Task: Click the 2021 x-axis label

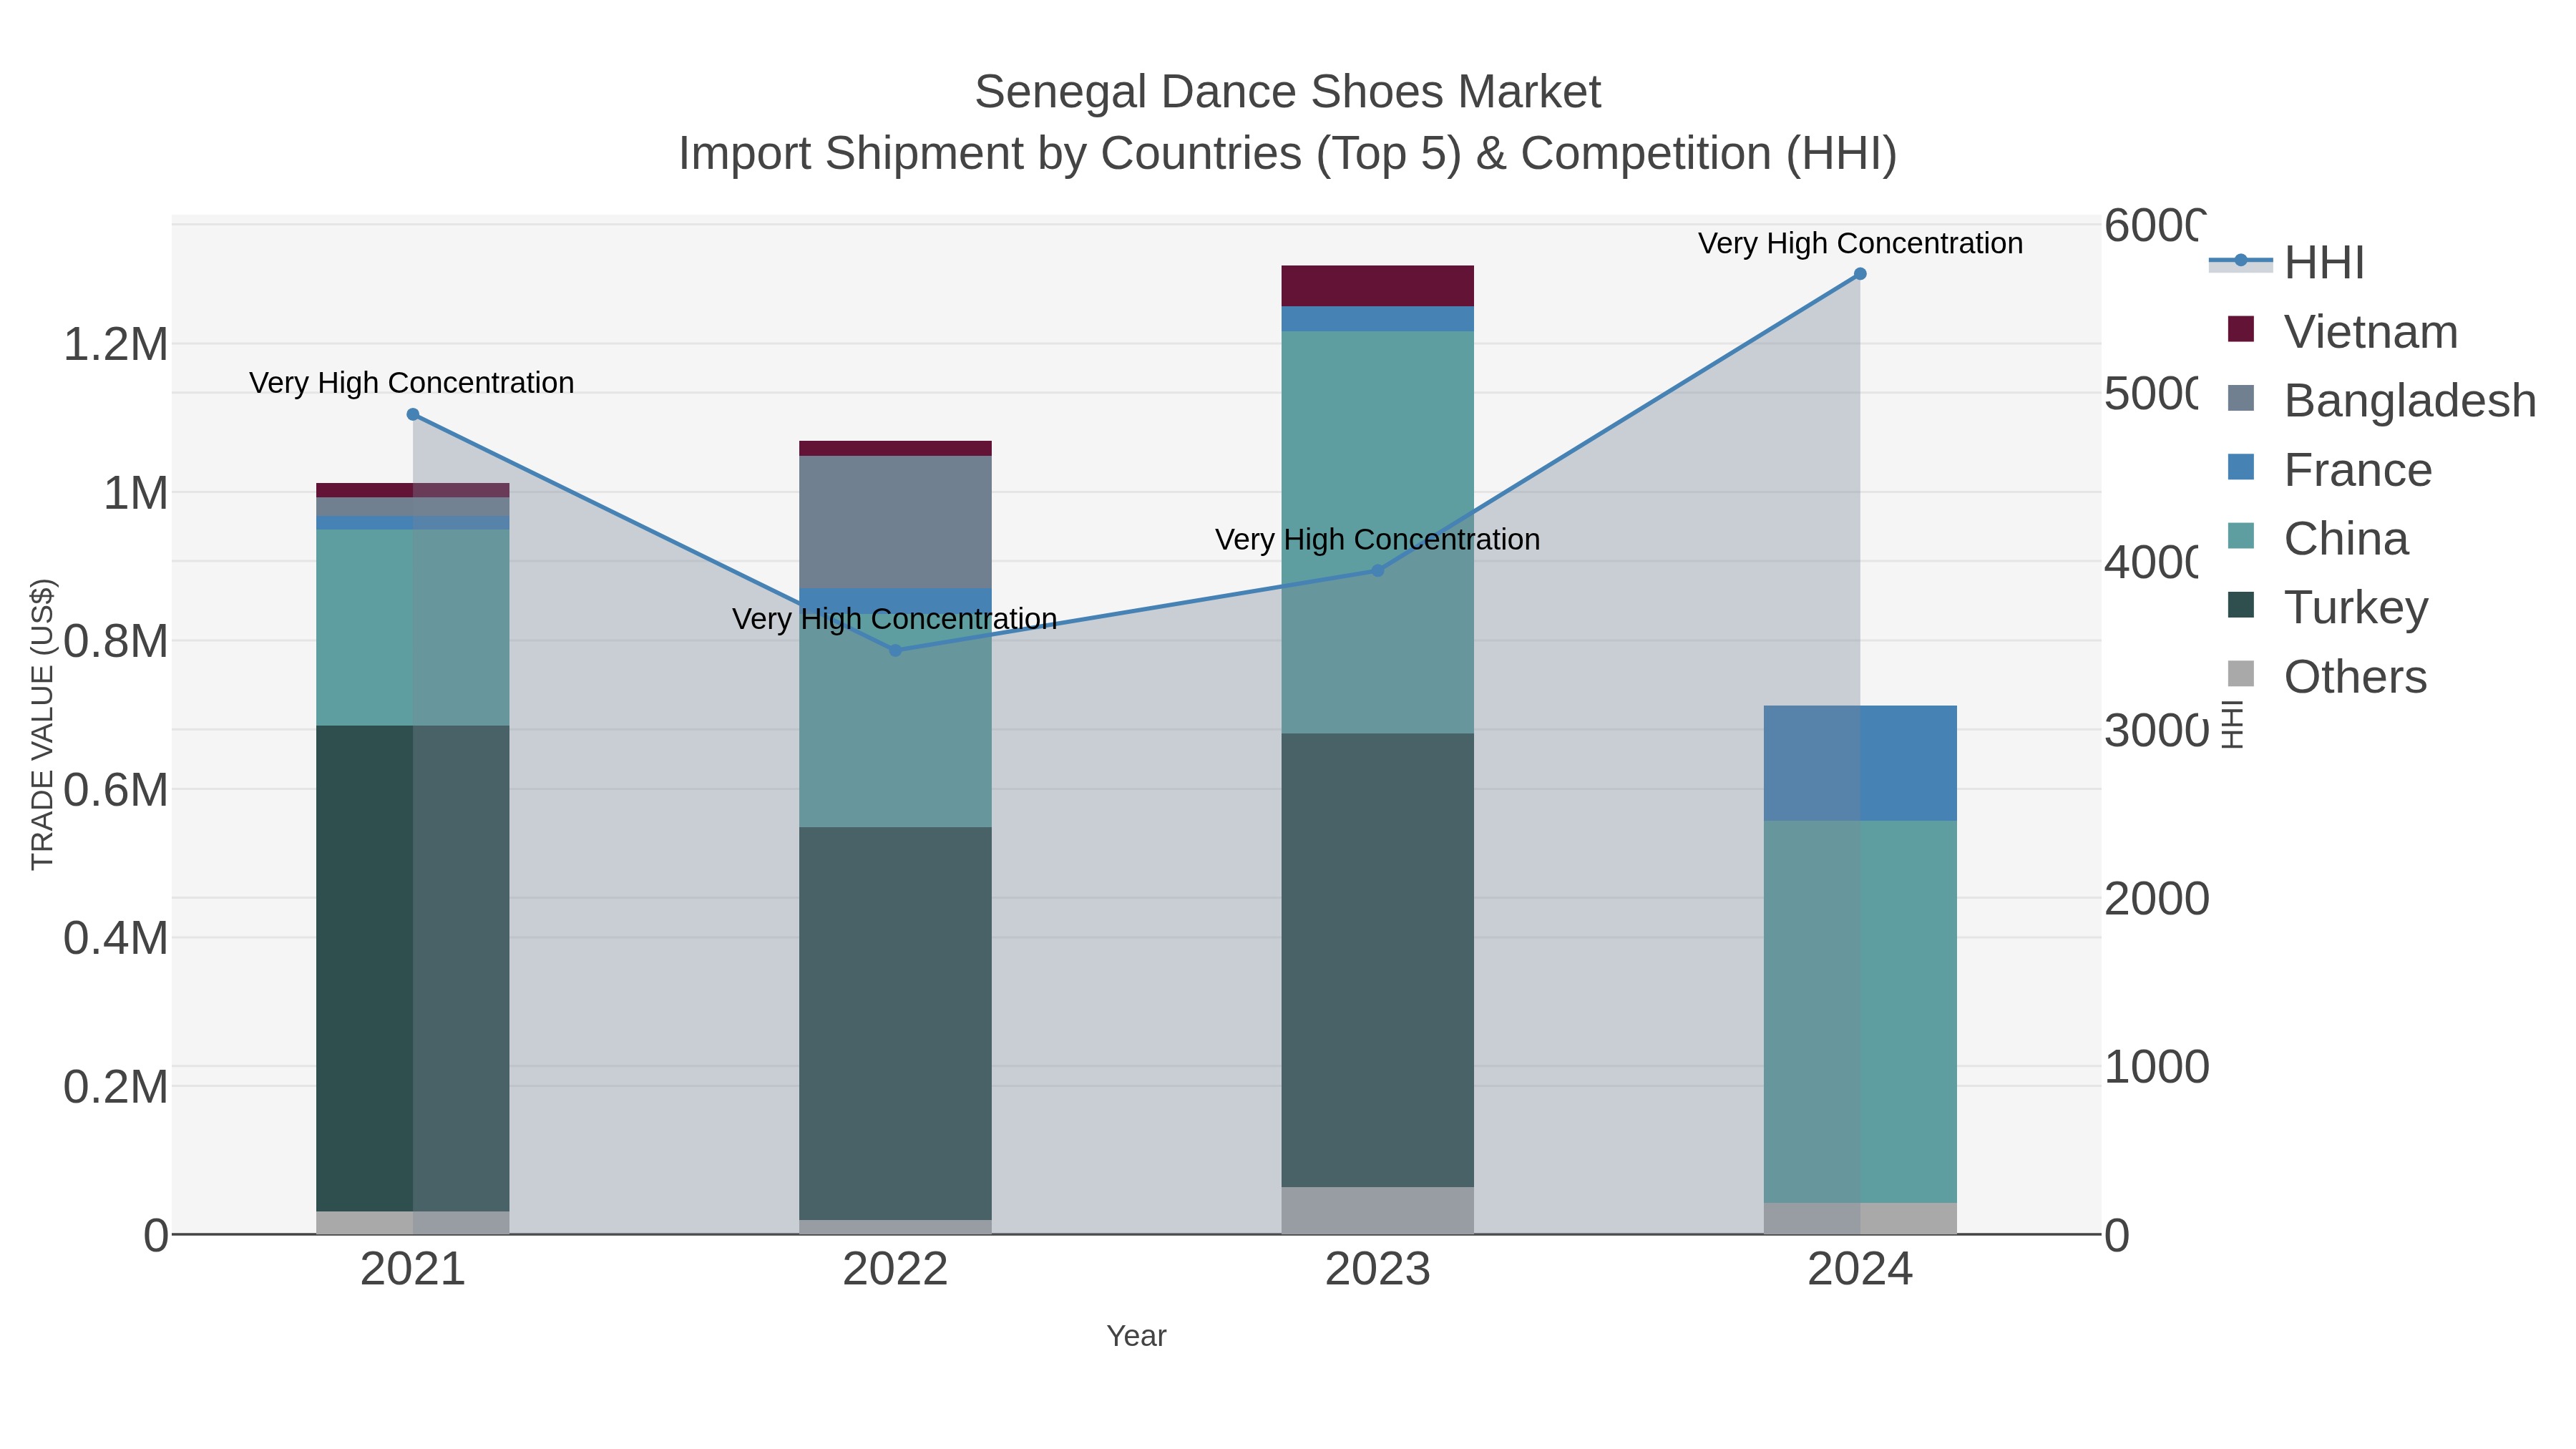Action: pos(413,1270)
